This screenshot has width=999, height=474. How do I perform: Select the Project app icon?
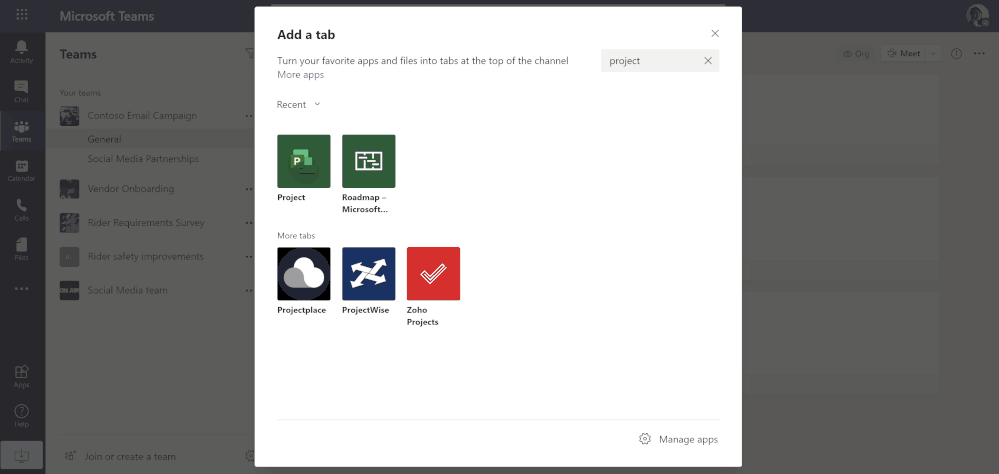(303, 161)
